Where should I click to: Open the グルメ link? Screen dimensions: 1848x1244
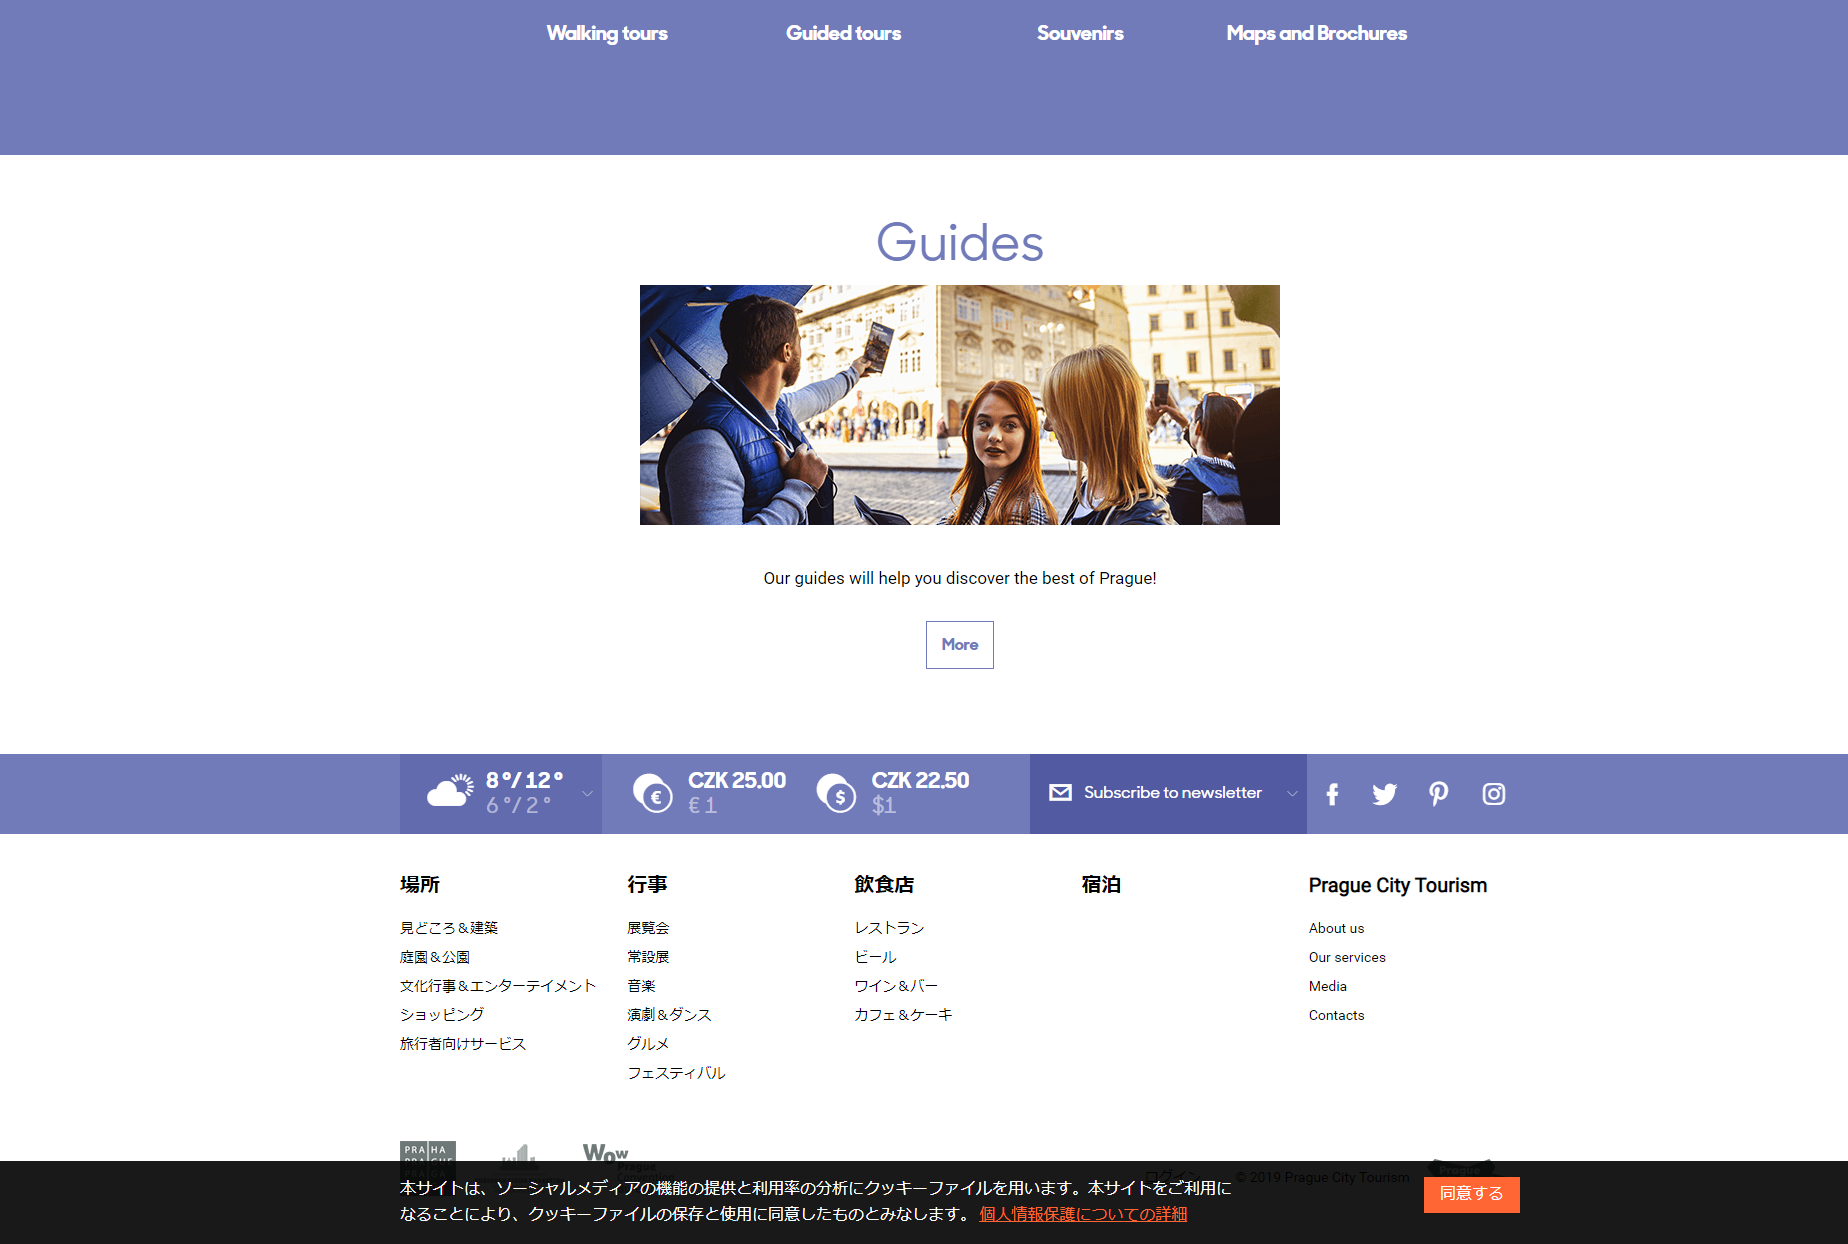tap(648, 1043)
